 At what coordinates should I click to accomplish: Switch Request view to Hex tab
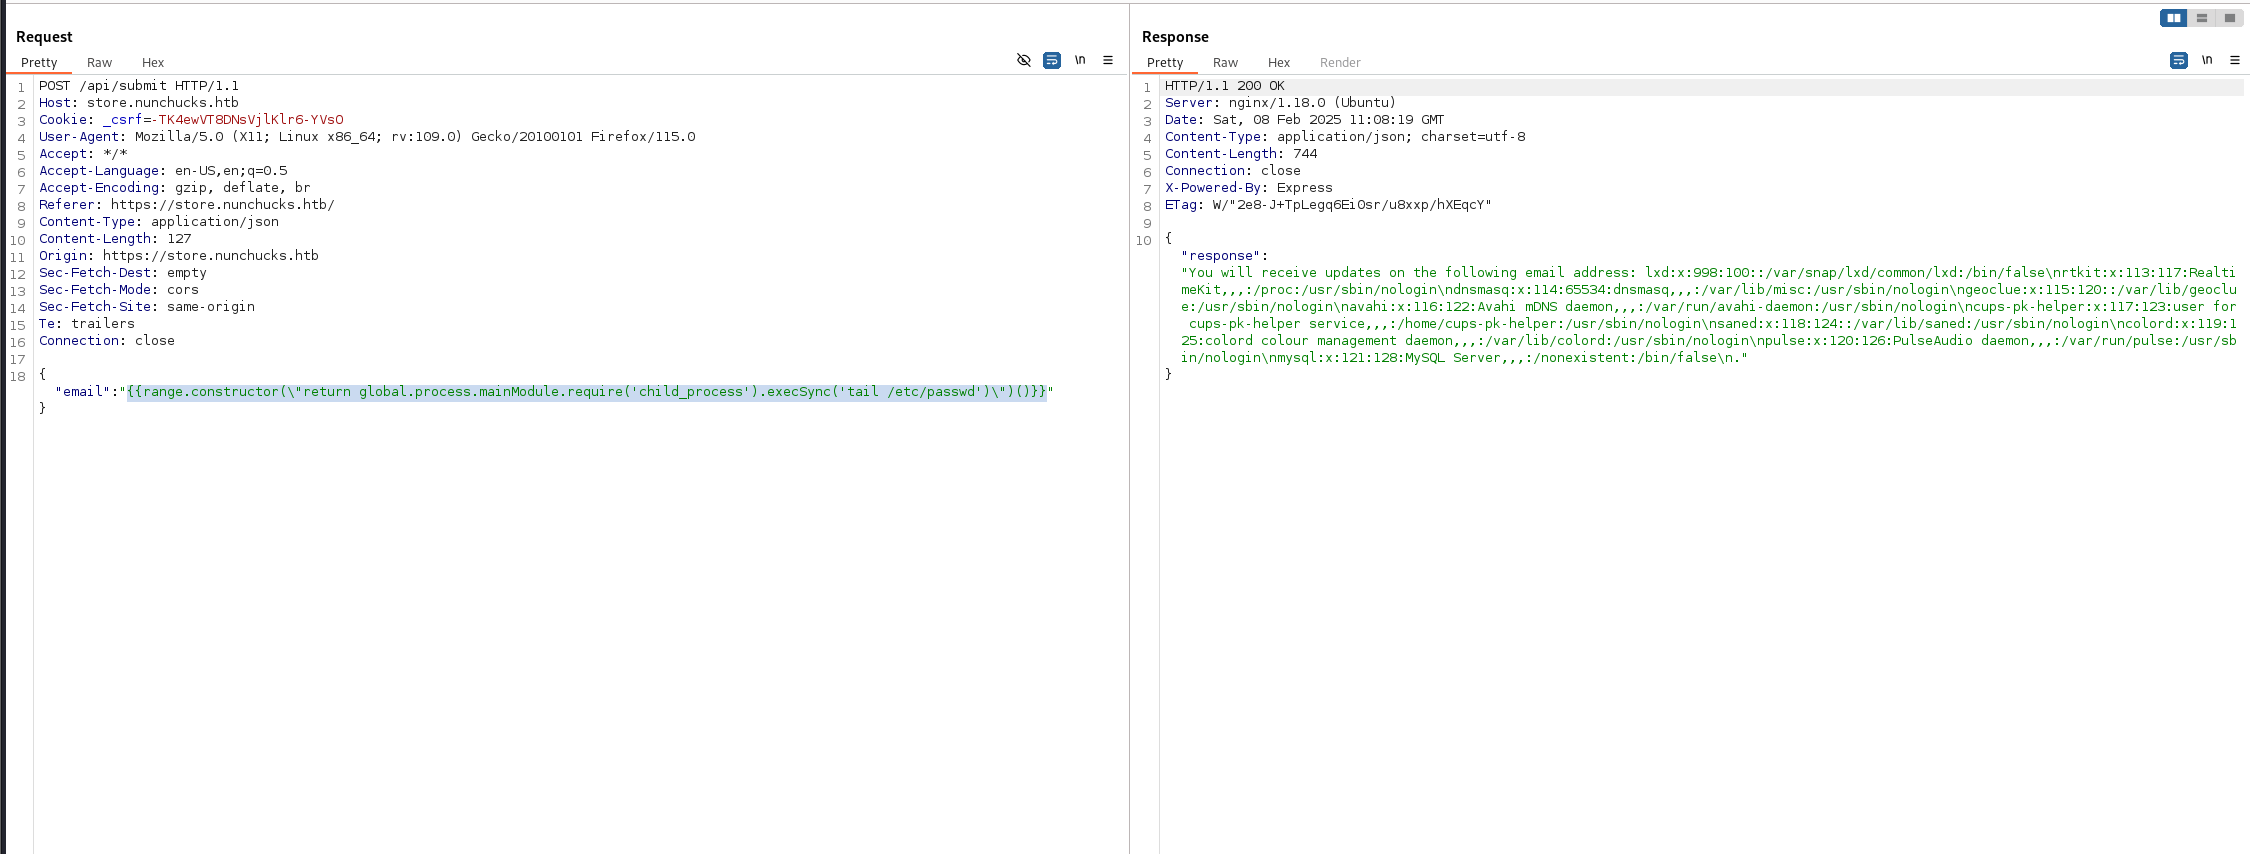tap(152, 62)
